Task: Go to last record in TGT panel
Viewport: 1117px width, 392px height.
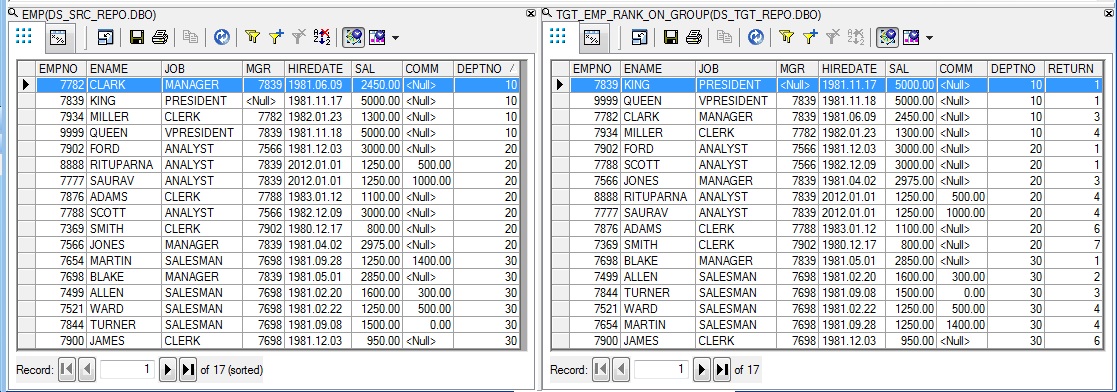Action: click(722, 370)
